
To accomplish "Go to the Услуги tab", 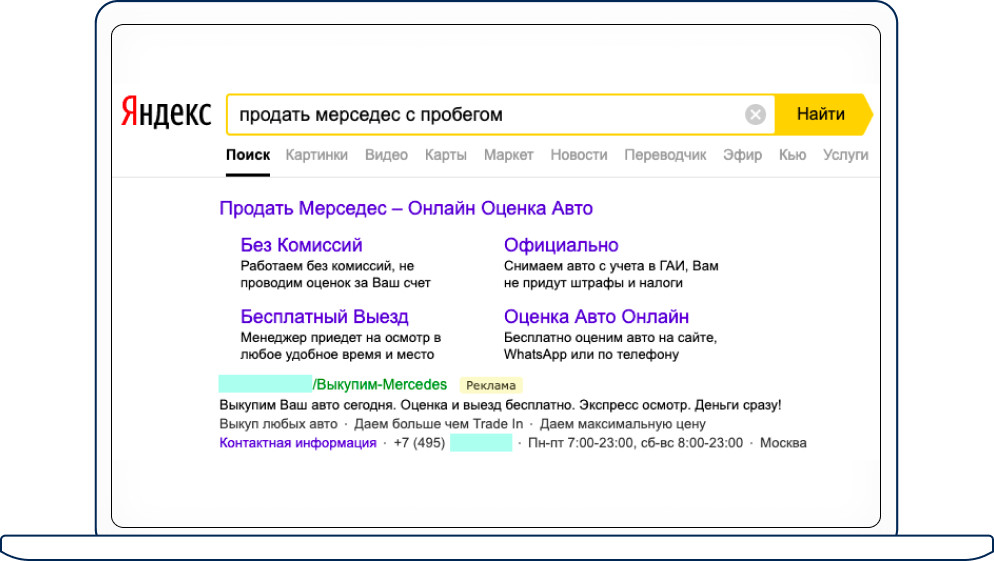I will pyautogui.click(x=845, y=155).
